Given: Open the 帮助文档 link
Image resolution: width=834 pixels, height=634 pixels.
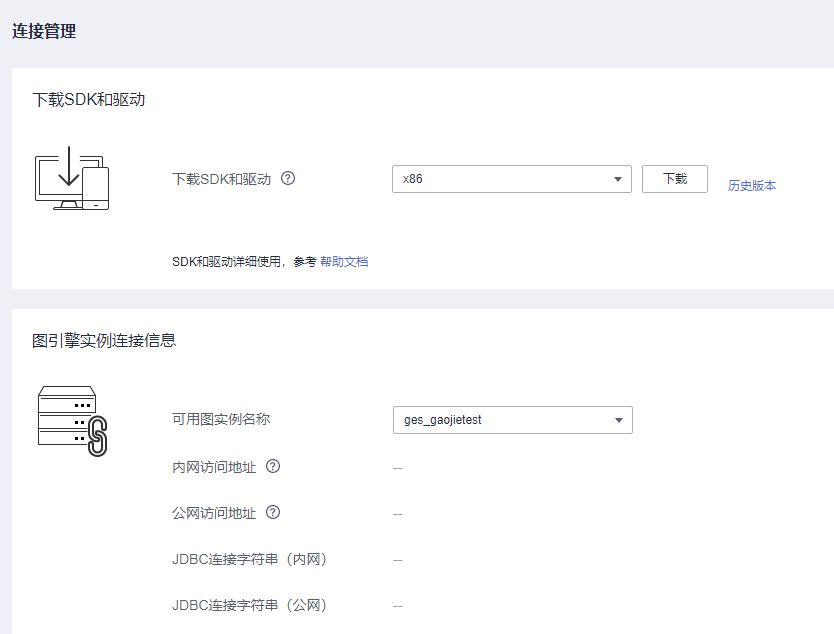Looking at the screenshot, I should coord(344,261).
